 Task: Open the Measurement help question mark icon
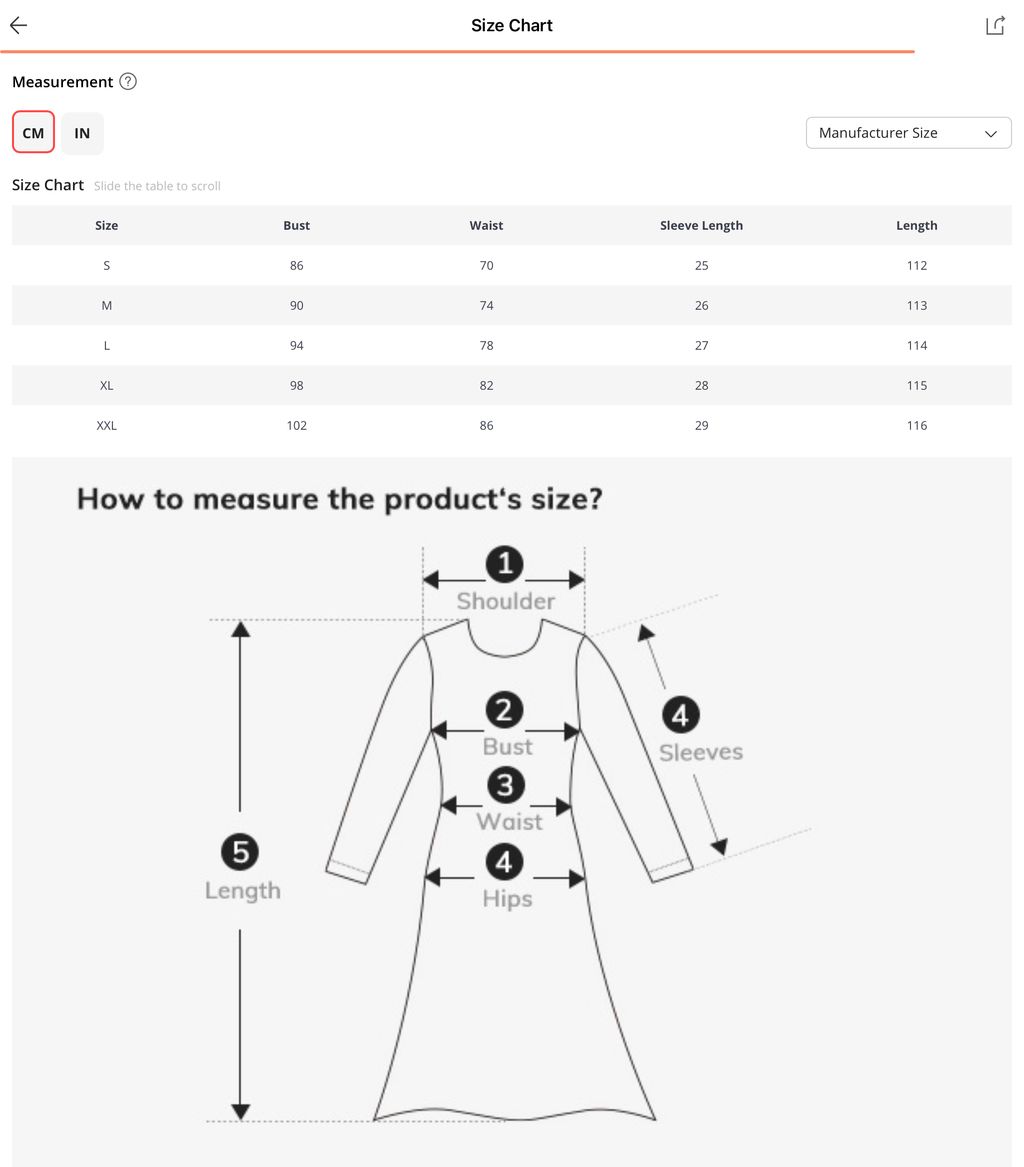[x=128, y=81]
